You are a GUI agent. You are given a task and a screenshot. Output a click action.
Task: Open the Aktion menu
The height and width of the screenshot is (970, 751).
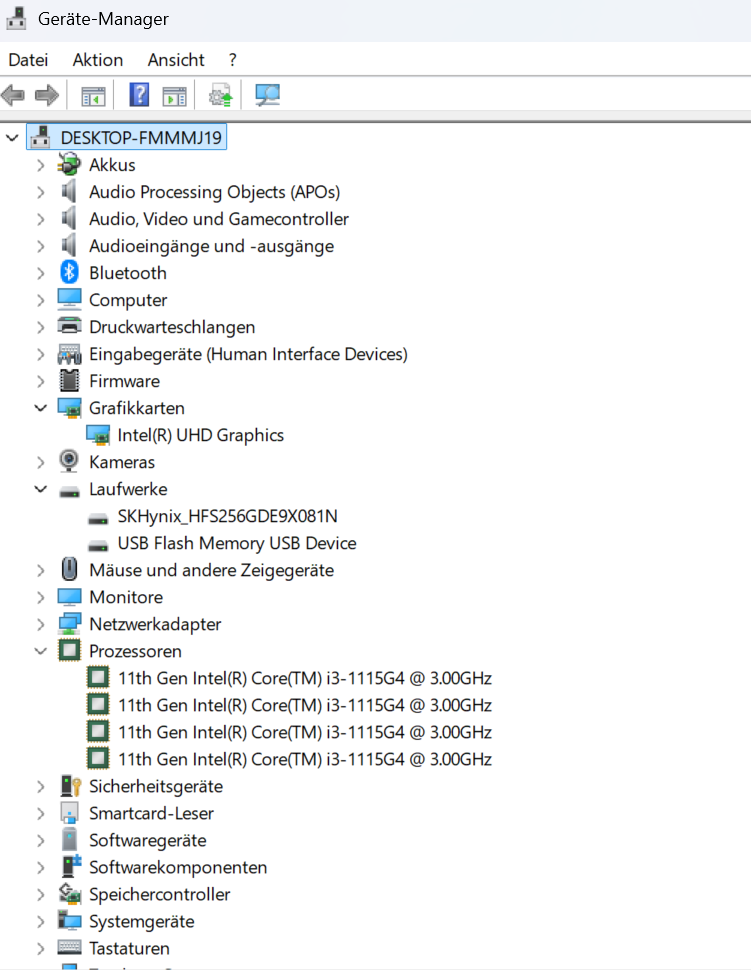pyautogui.click(x=98, y=60)
